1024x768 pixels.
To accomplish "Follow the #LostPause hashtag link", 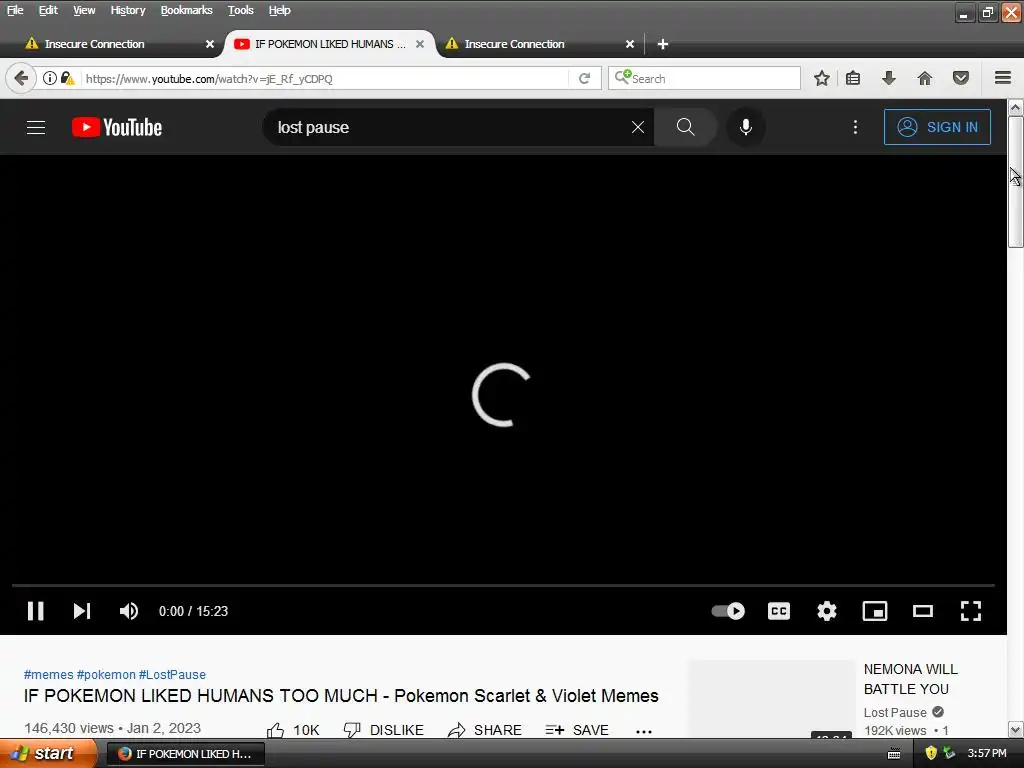I will (x=172, y=675).
